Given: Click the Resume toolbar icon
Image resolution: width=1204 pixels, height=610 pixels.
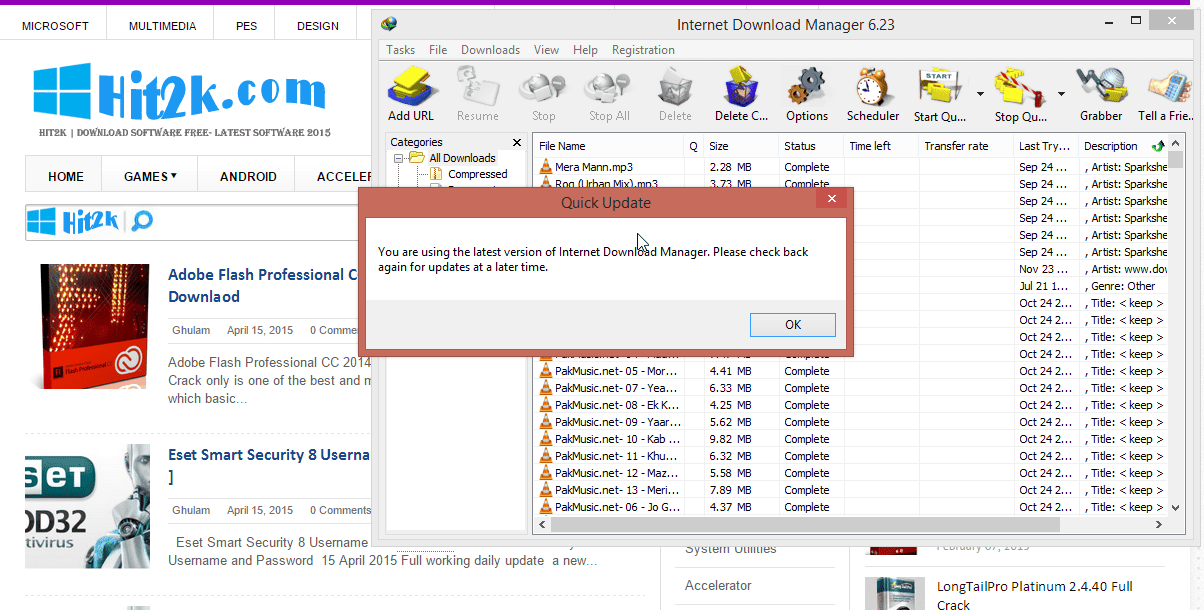Looking at the screenshot, I should click(x=477, y=88).
